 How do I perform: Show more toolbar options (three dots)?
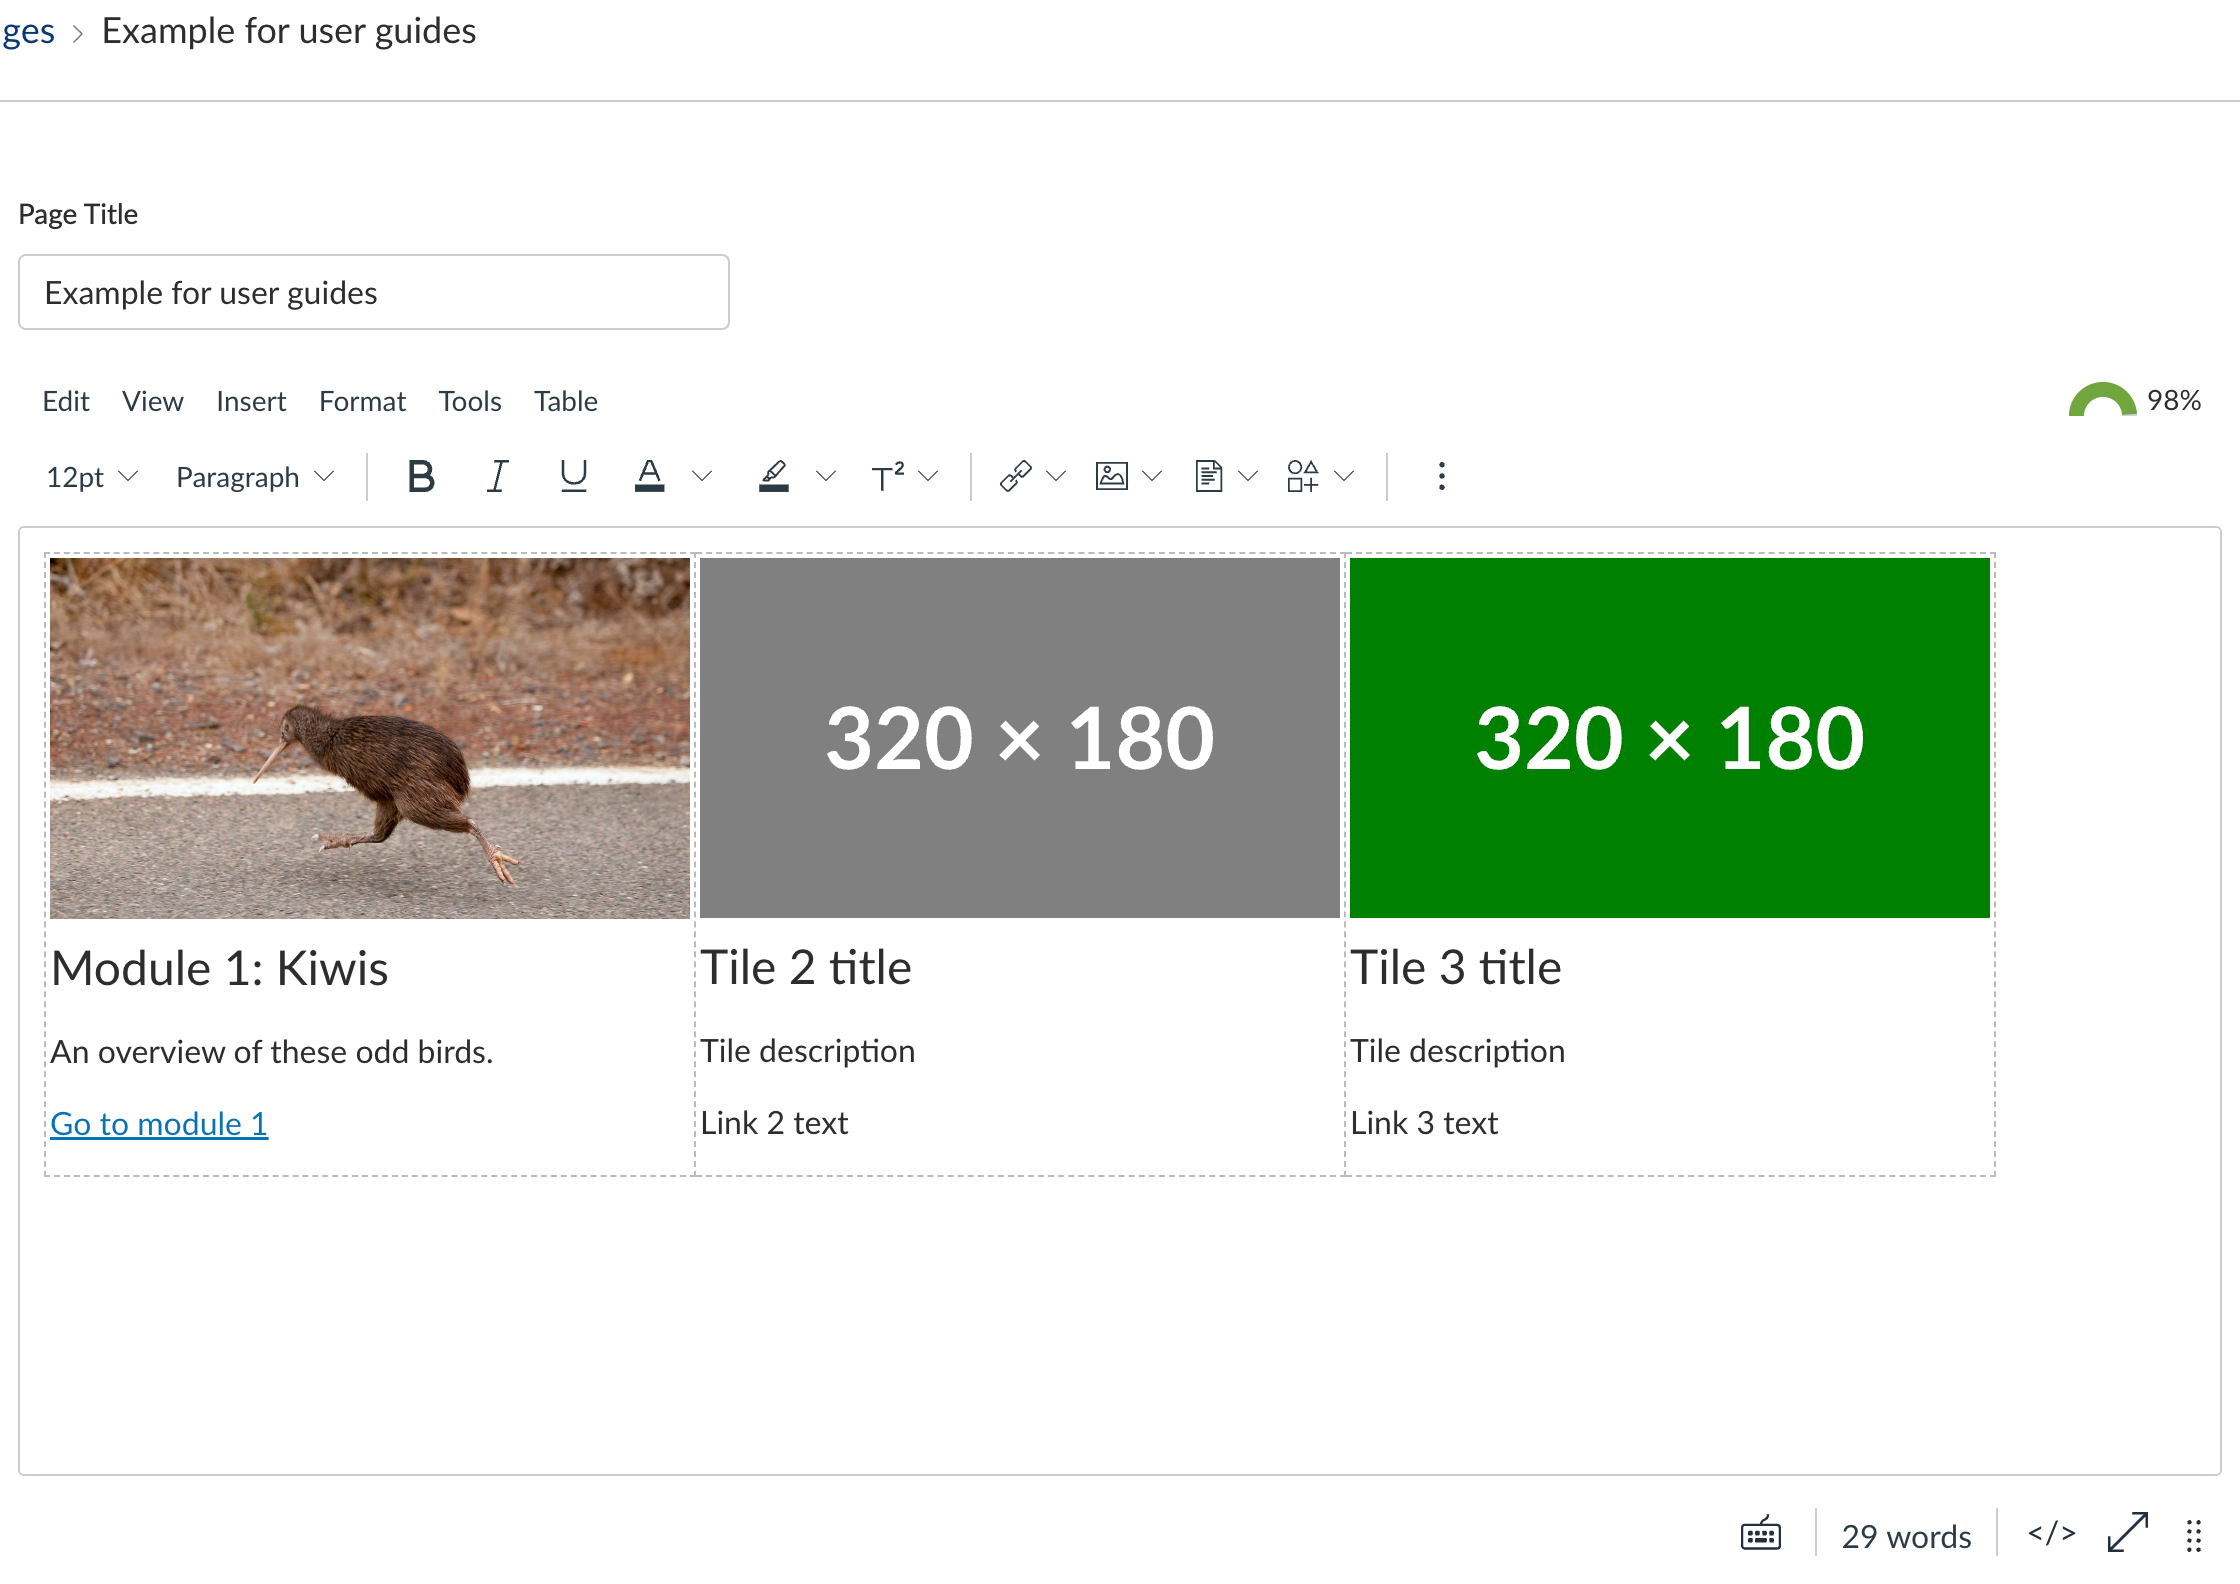point(1441,477)
